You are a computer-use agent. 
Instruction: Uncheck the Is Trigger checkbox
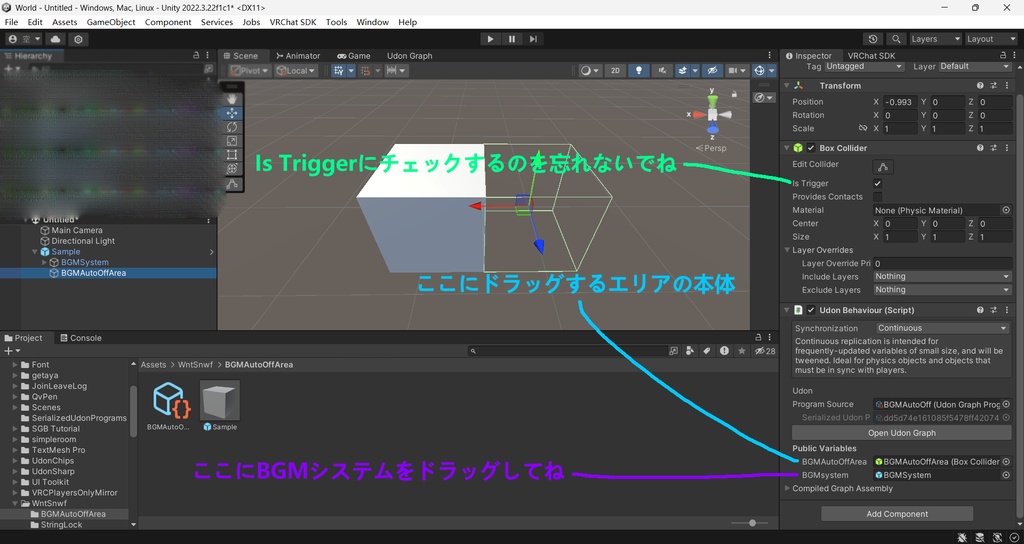point(877,184)
